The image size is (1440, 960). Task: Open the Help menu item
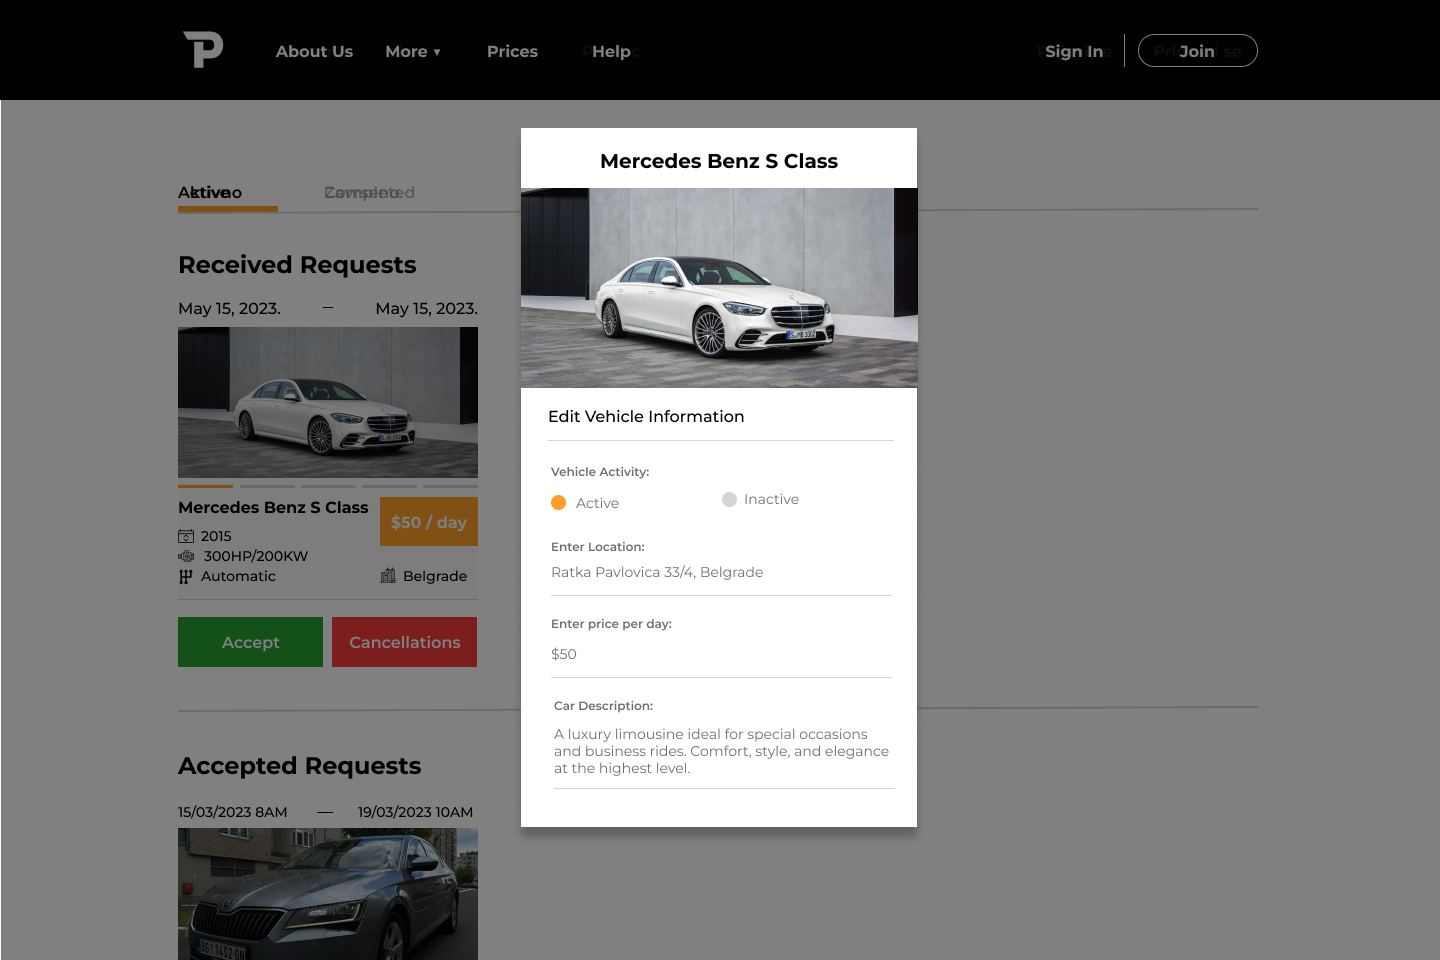point(611,51)
